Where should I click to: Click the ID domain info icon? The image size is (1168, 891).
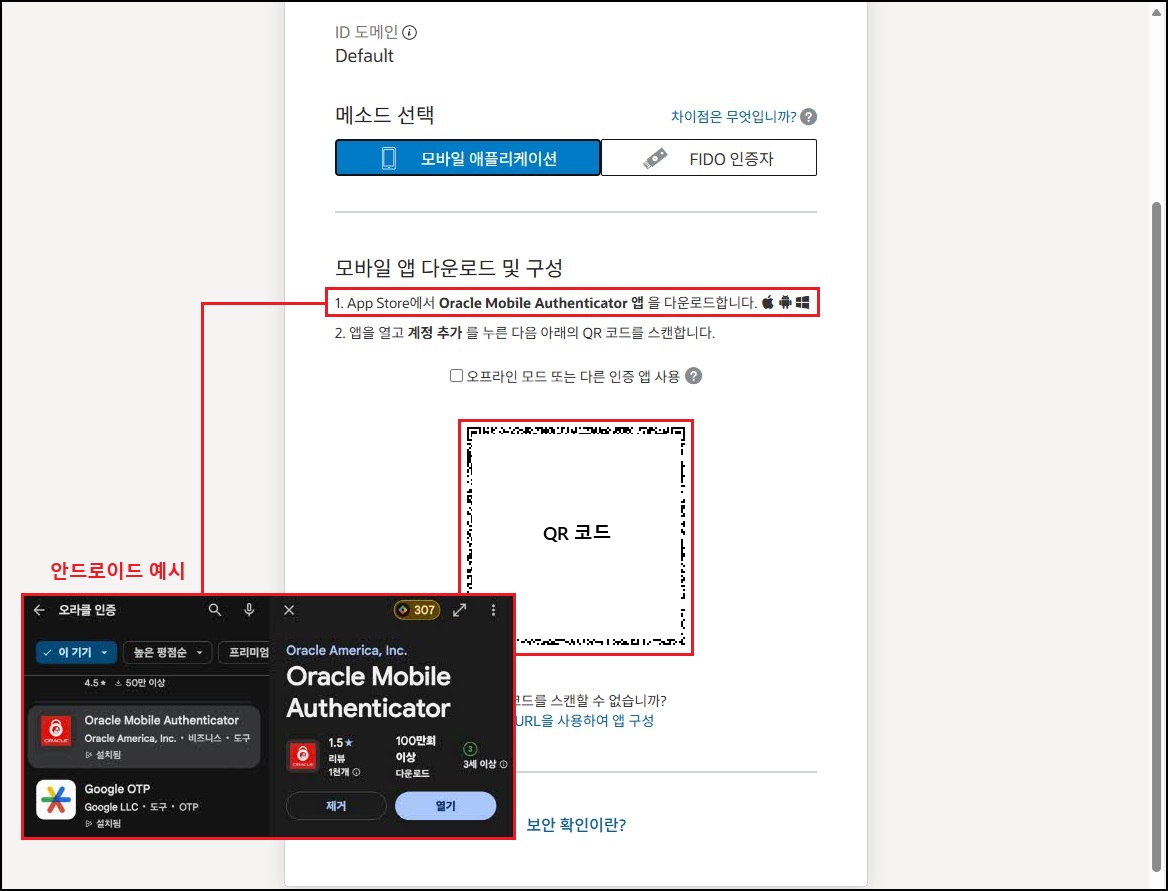pos(410,32)
